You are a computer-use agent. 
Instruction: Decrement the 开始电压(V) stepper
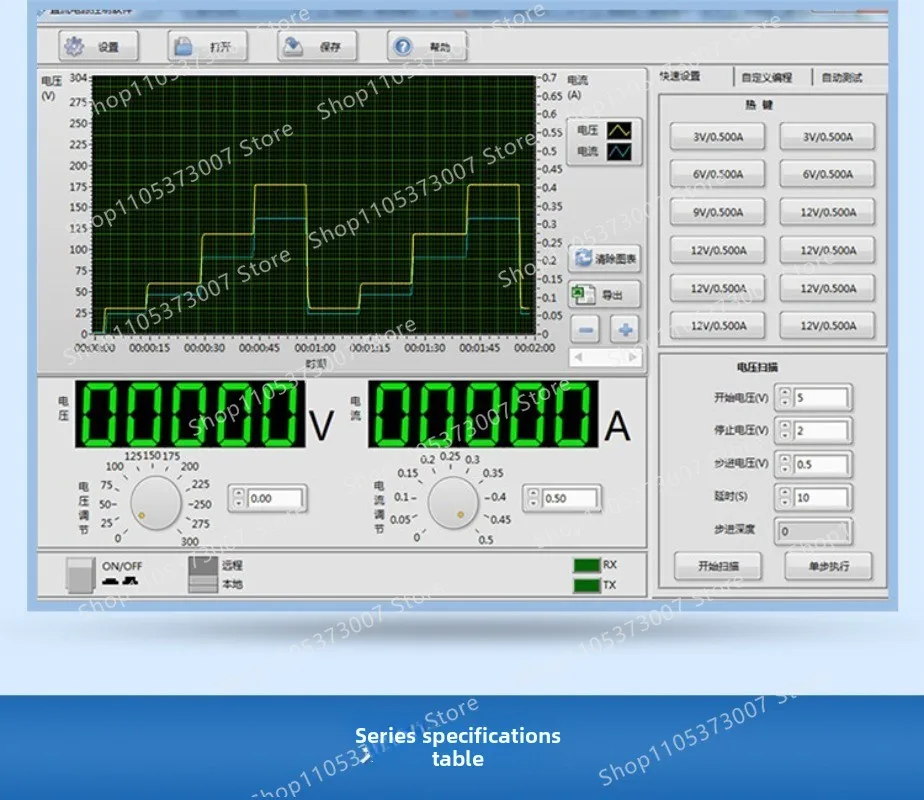(x=784, y=403)
